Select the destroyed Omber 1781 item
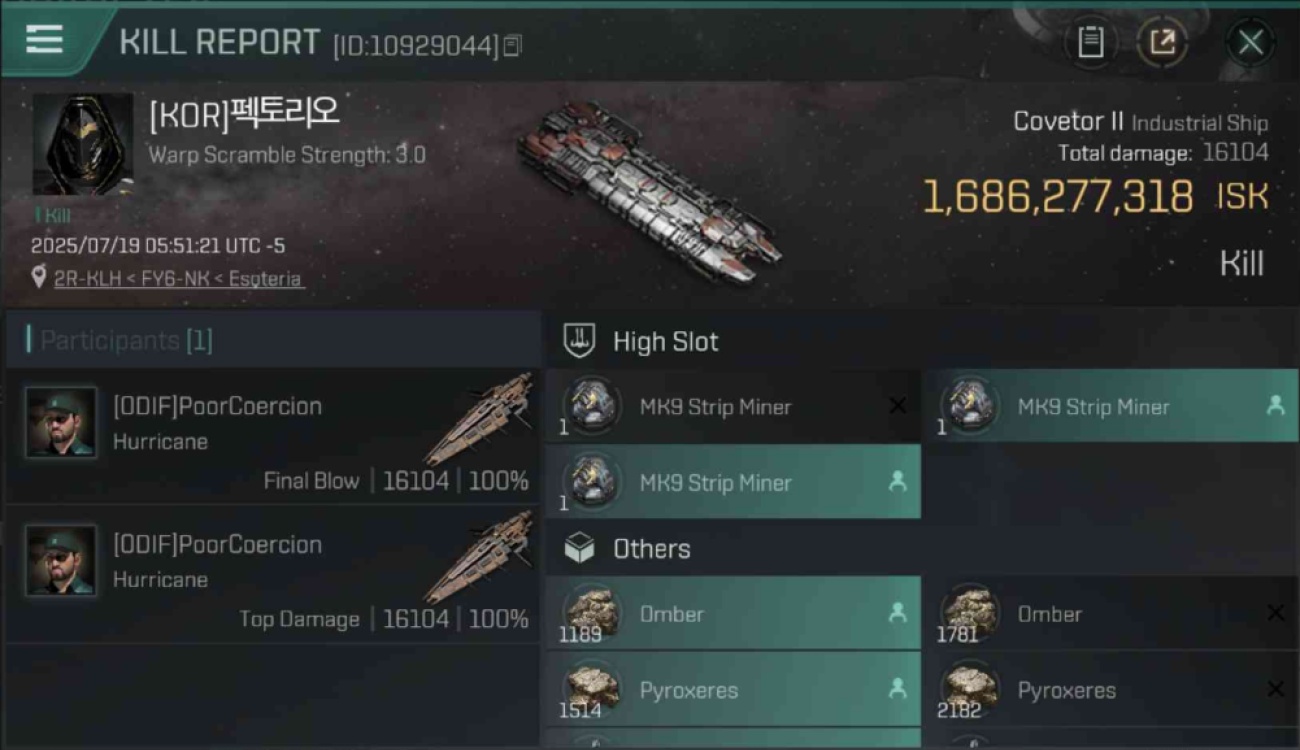 click(x=1110, y=613)
